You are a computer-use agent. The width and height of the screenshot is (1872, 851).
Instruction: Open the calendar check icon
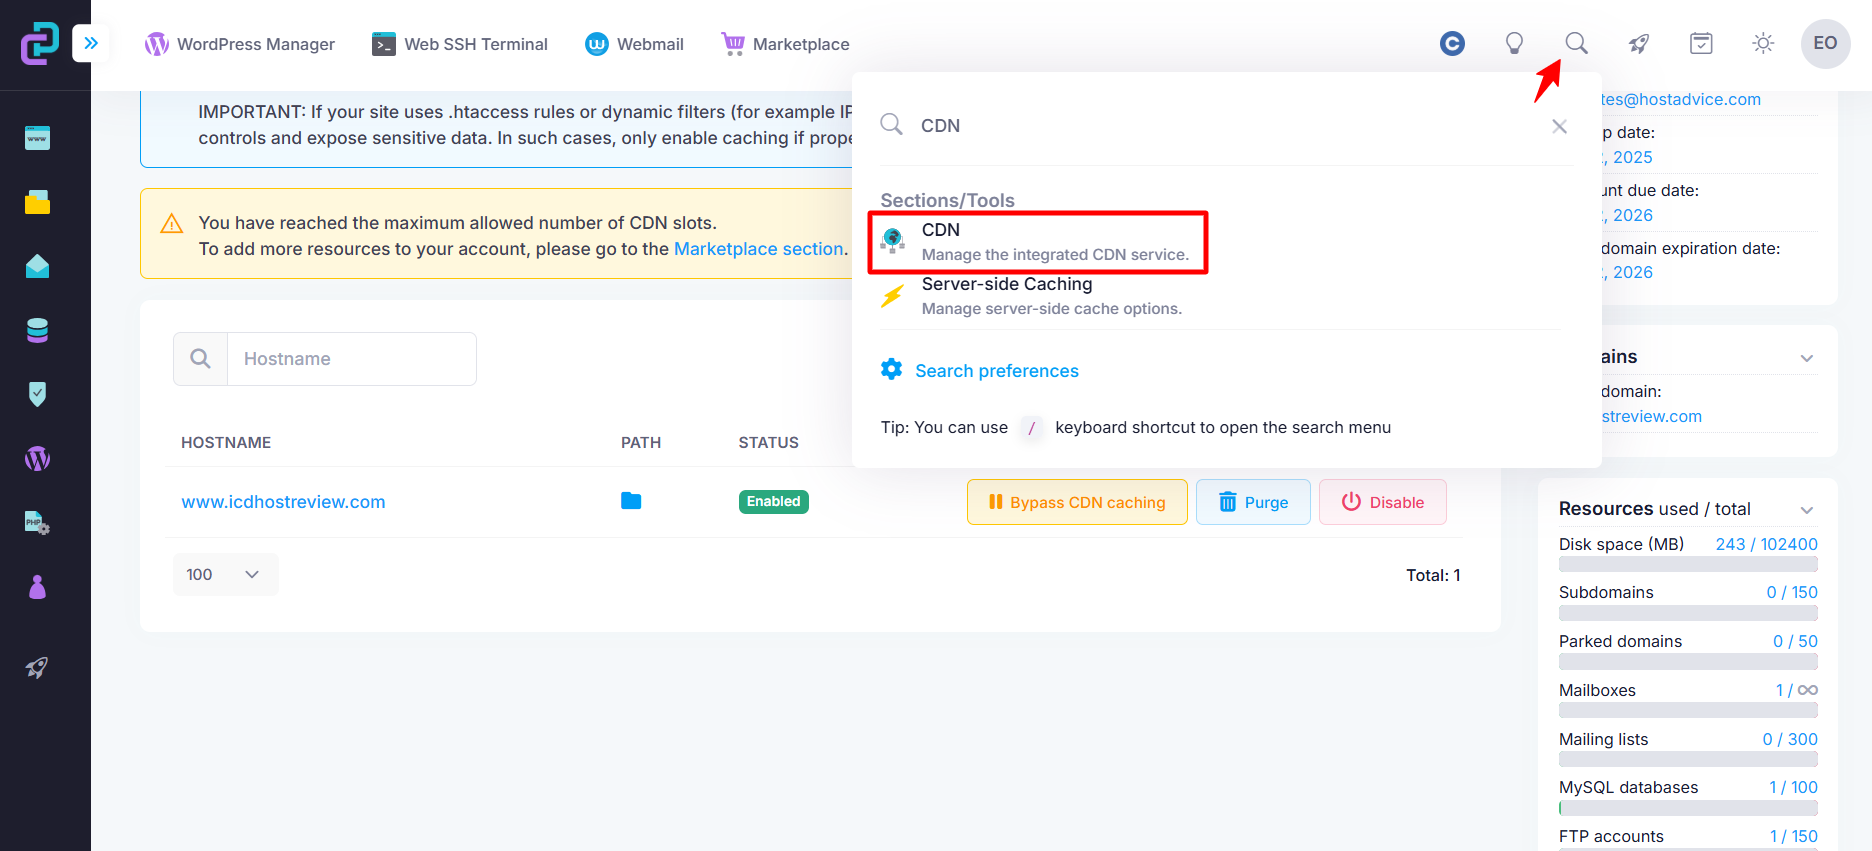pos(1701,43)
